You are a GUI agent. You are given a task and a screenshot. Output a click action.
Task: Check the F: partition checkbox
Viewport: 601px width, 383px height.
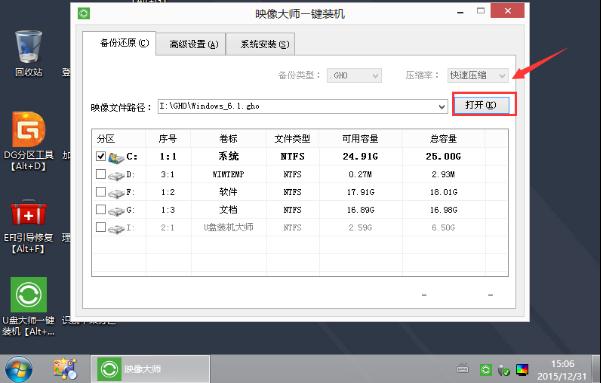pyautogui.click(x=101, y=192)
